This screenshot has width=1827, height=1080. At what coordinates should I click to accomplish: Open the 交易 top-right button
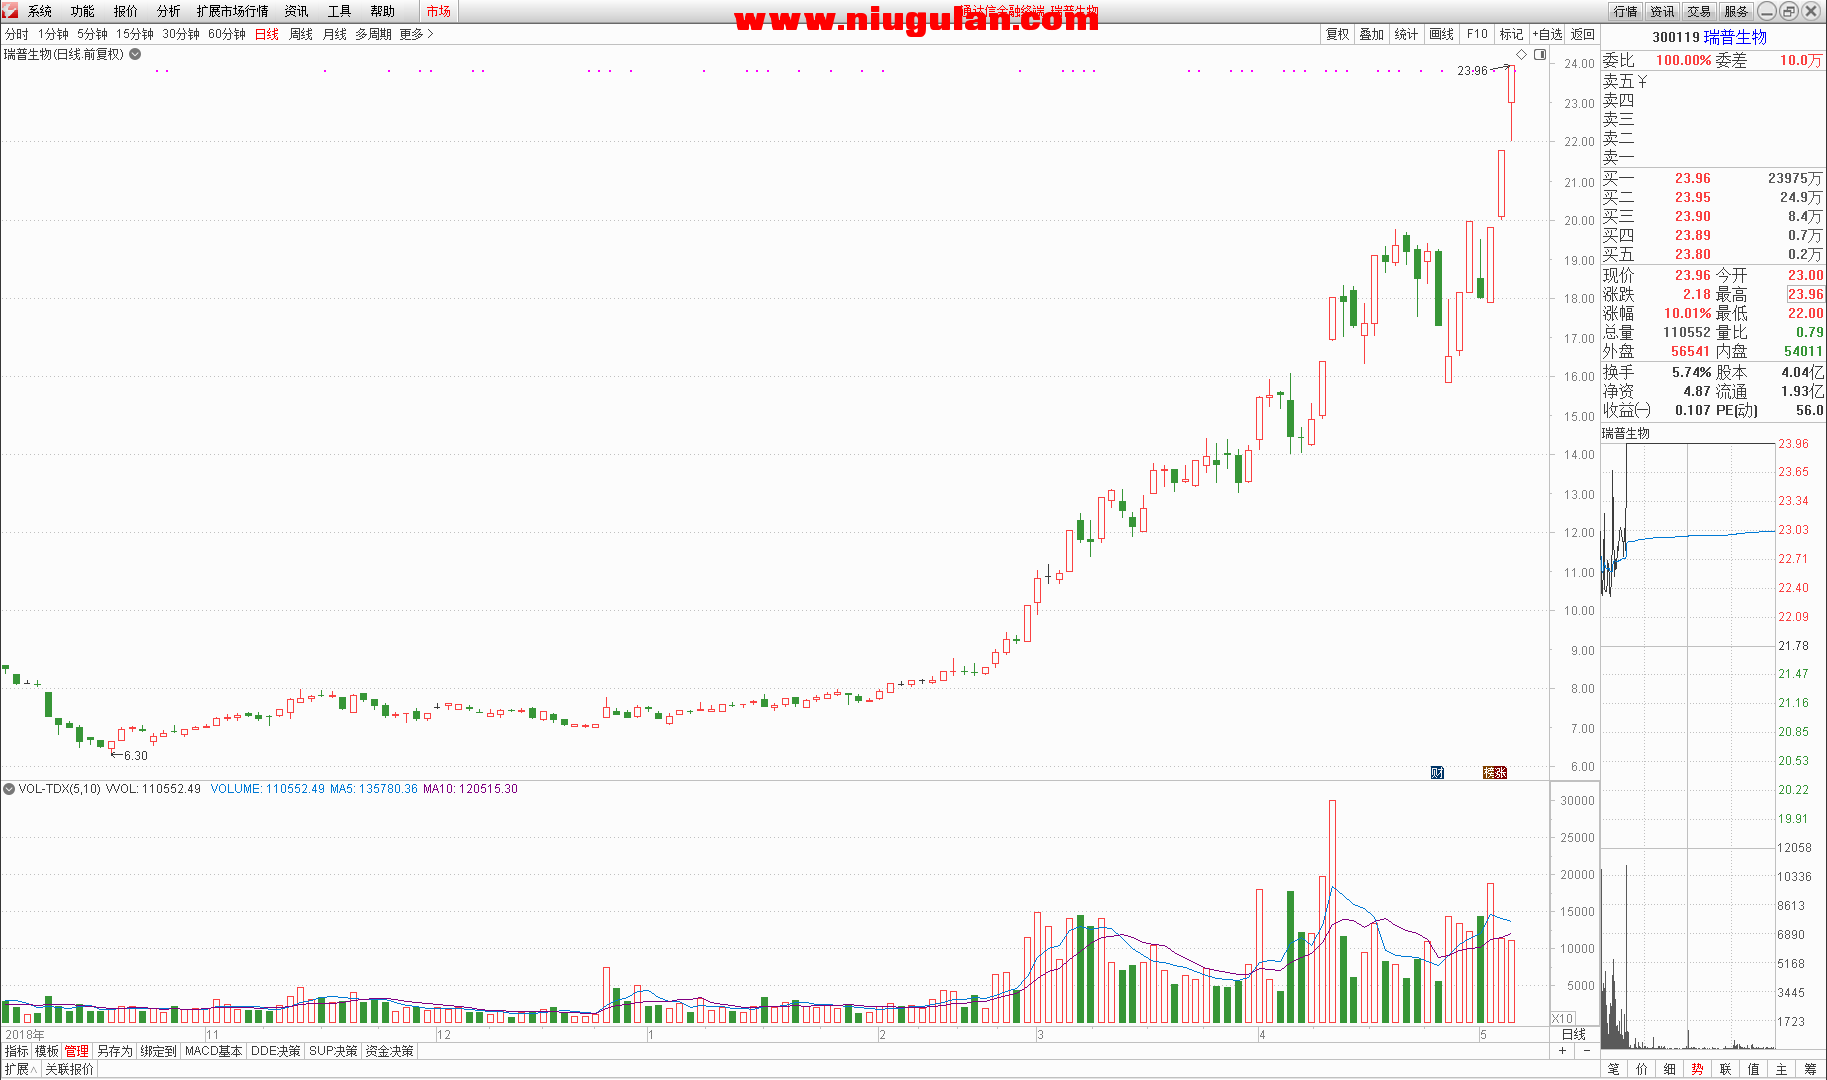point(1700,11)
